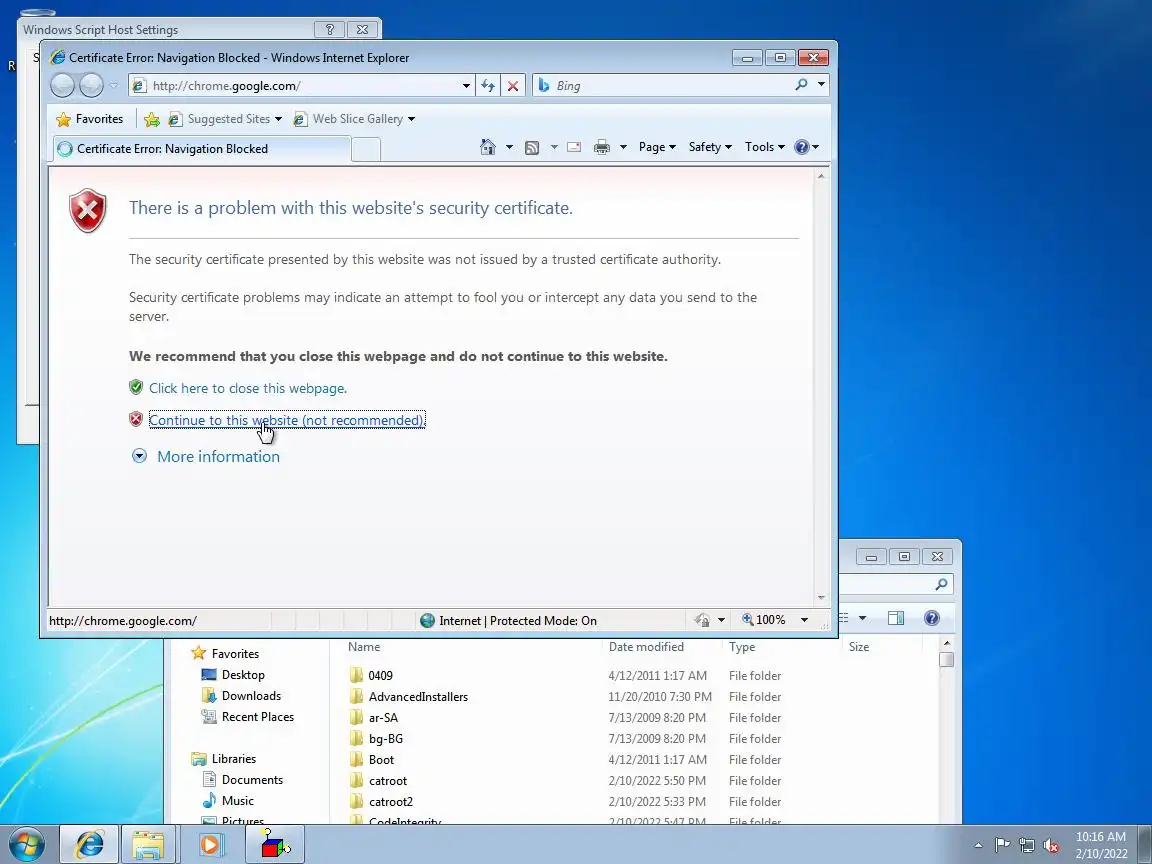This screenshot has width=1152, height=864.
Task: Click the muted volume tray icon
Action: tap(1051, 846)
